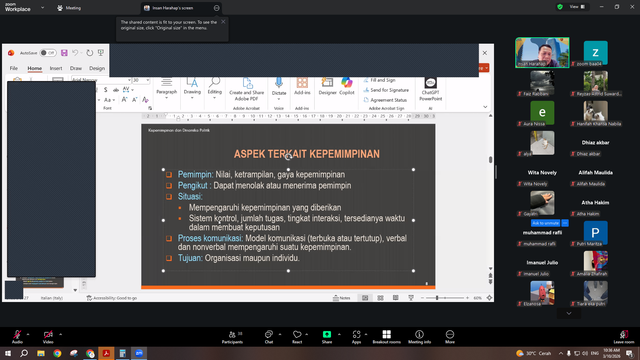Click the Ask to unmute button

point(545,223)
